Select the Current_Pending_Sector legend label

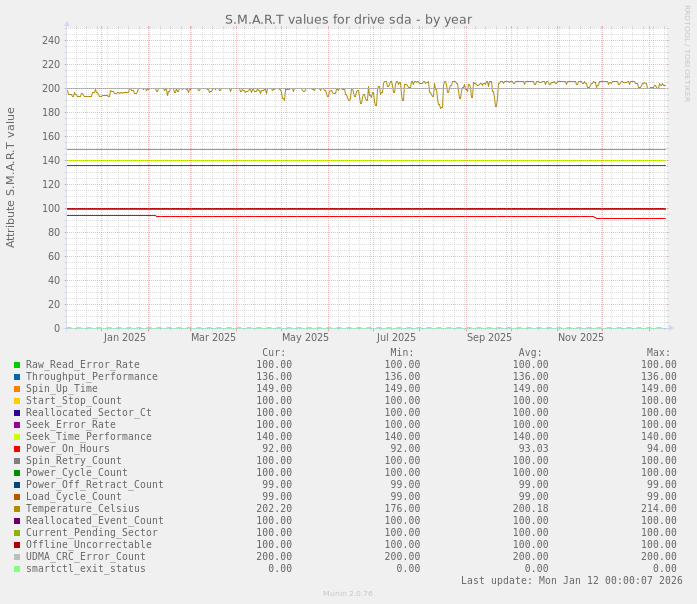(x=91, y=533)
